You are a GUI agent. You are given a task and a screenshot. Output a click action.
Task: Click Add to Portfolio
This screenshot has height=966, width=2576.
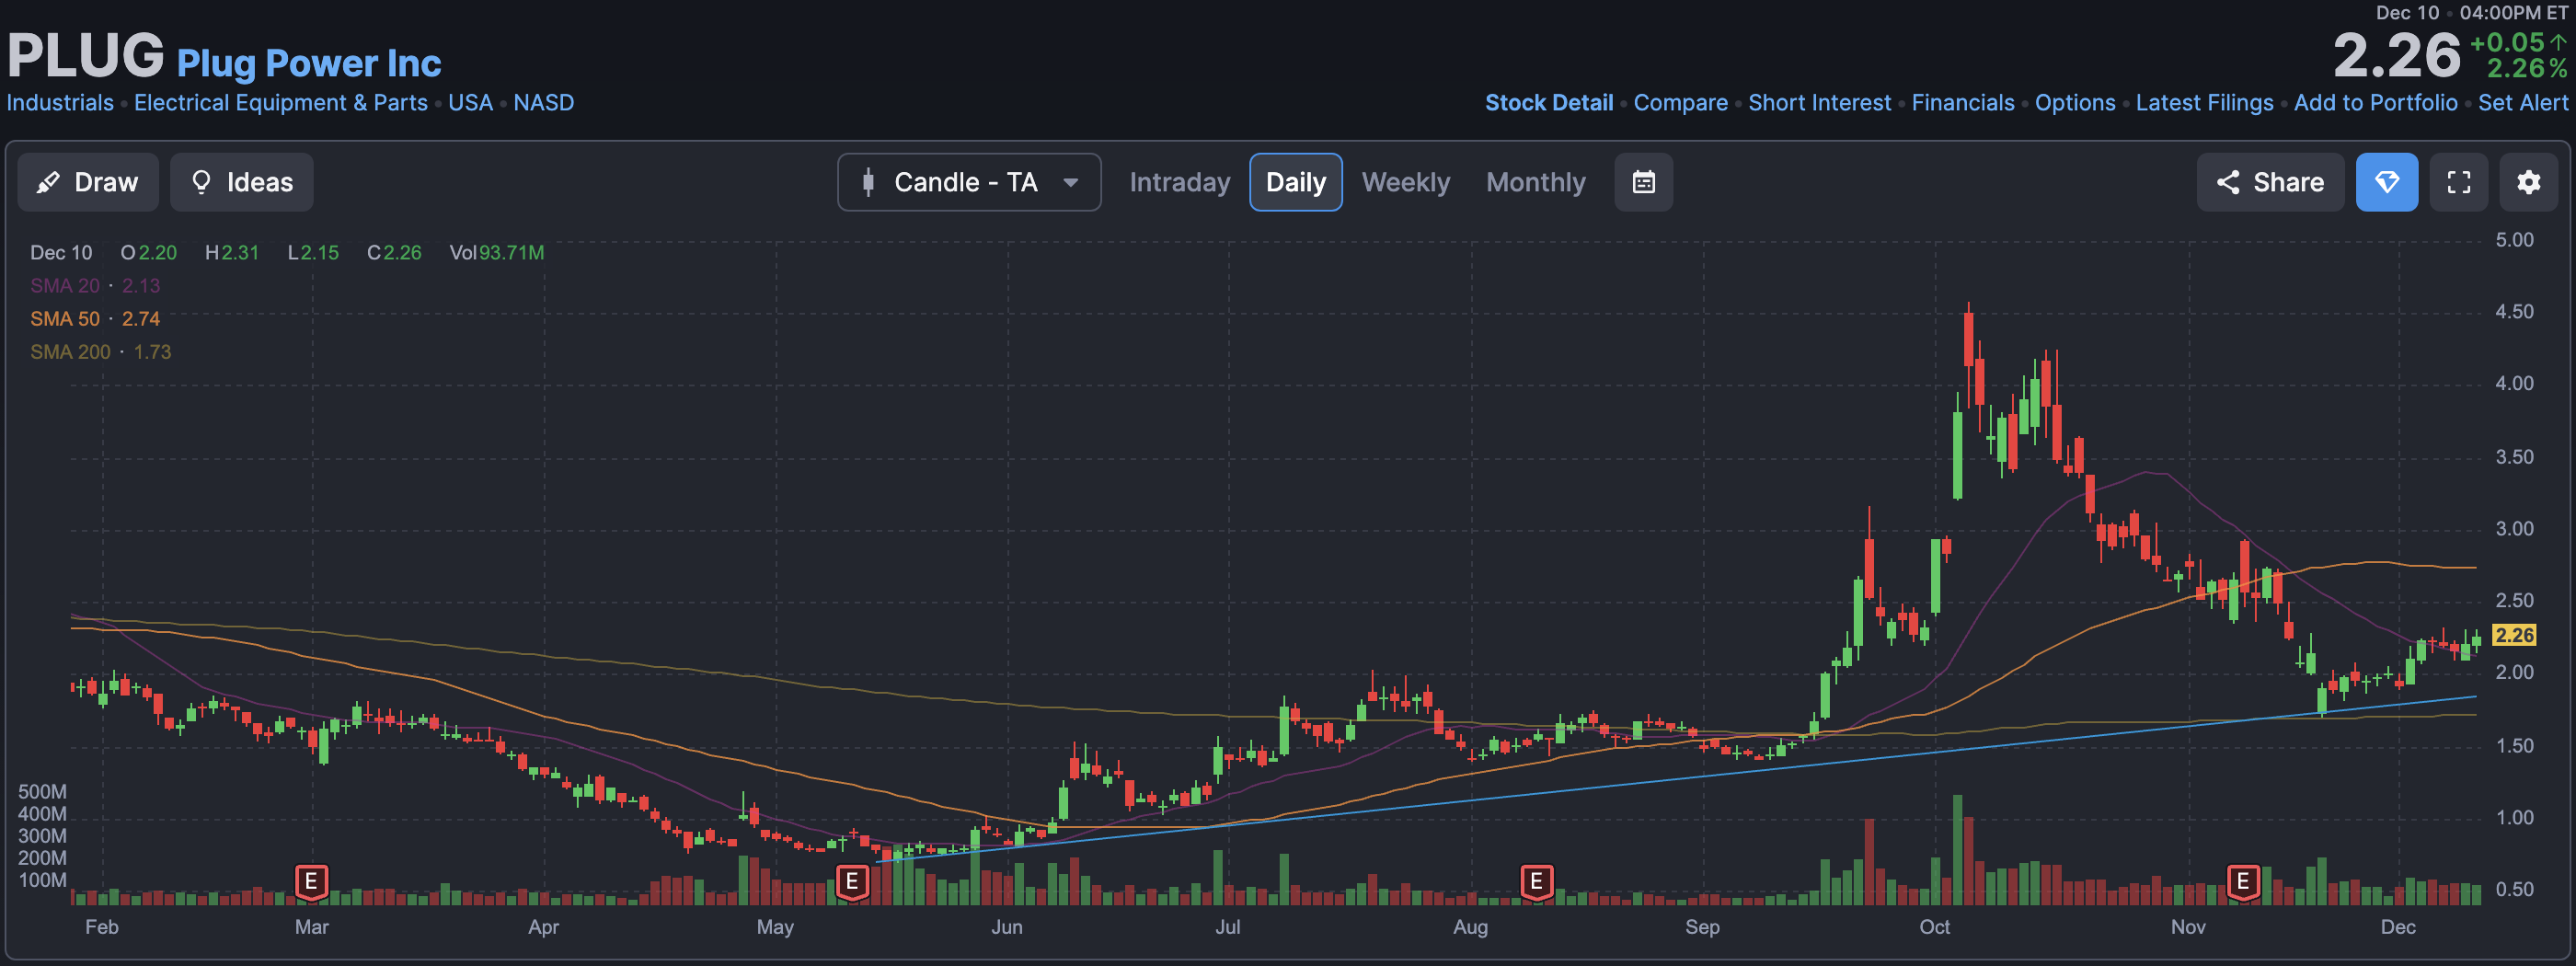2375,103
